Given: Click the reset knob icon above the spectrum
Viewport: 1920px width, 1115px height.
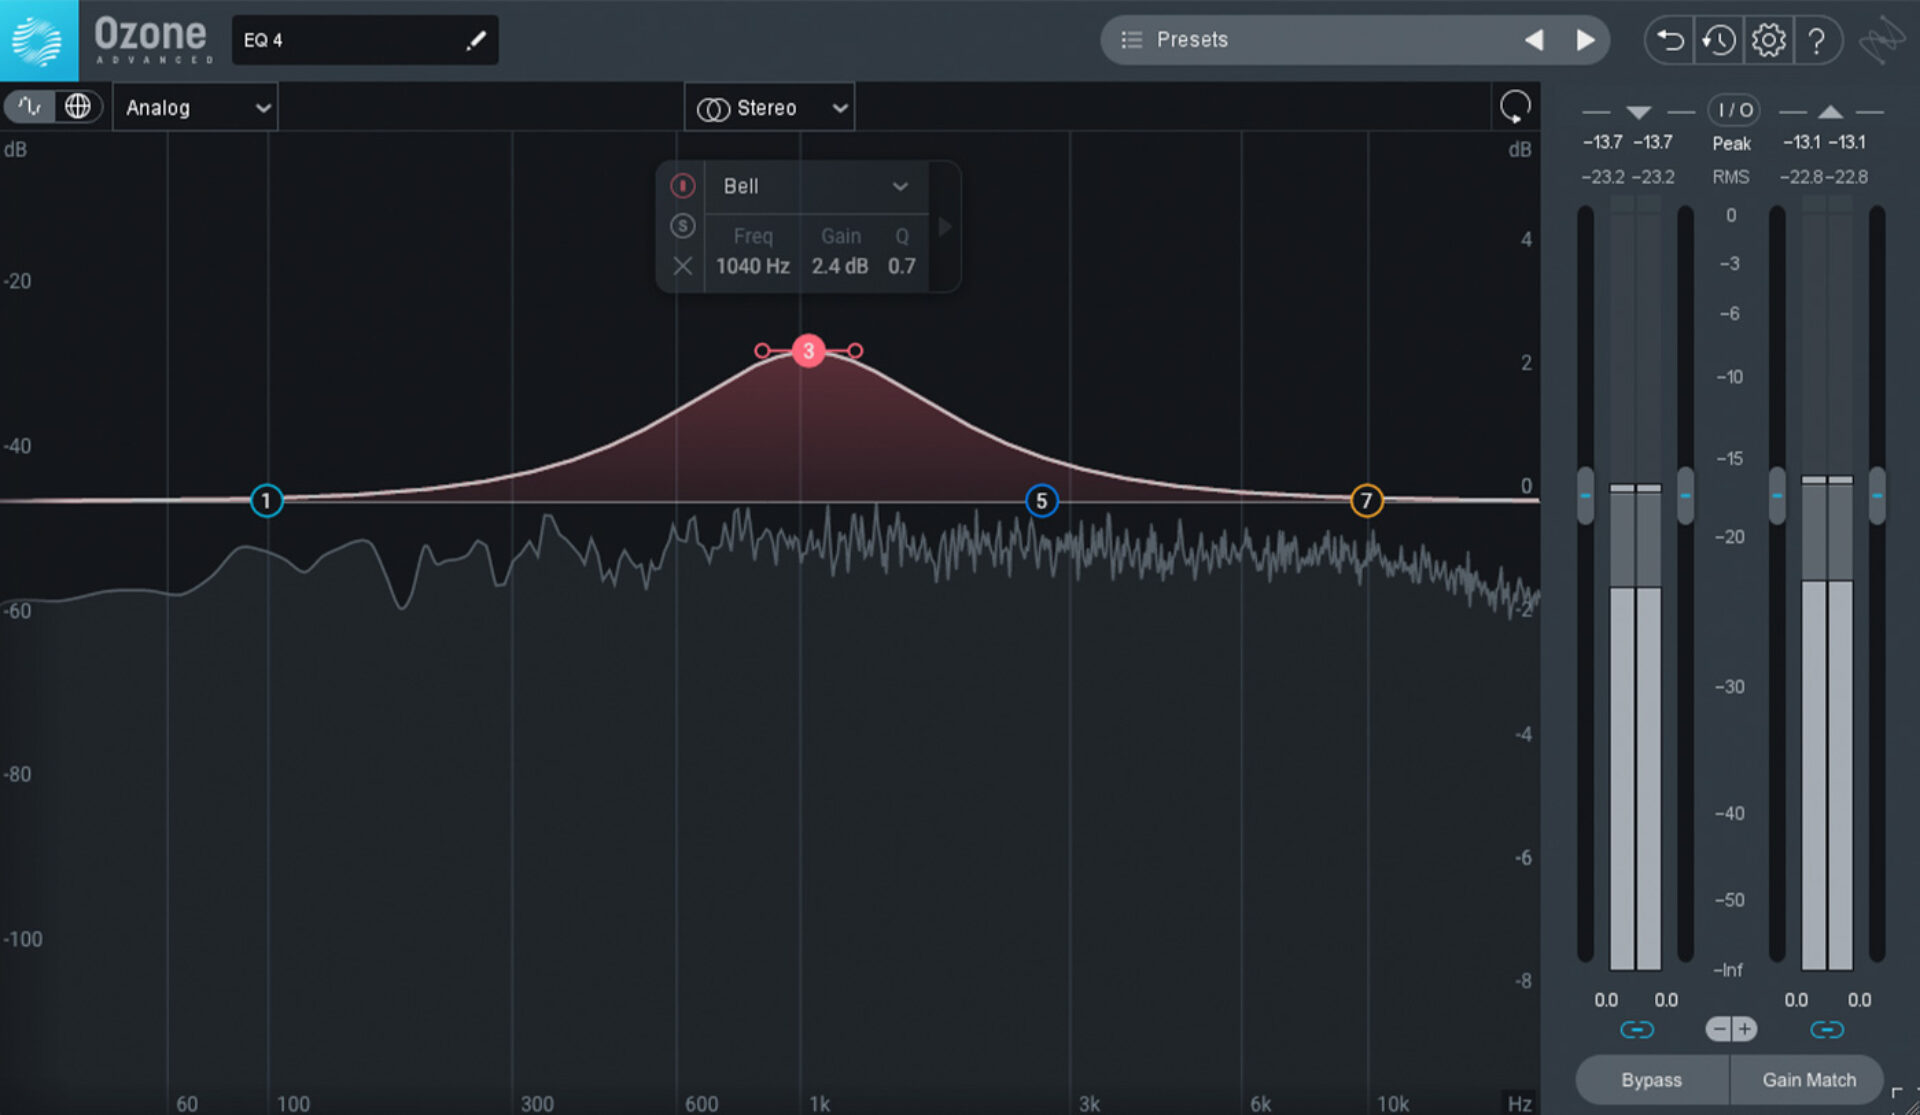Looking at the screenshot, I should click(x=1514, y=106).
